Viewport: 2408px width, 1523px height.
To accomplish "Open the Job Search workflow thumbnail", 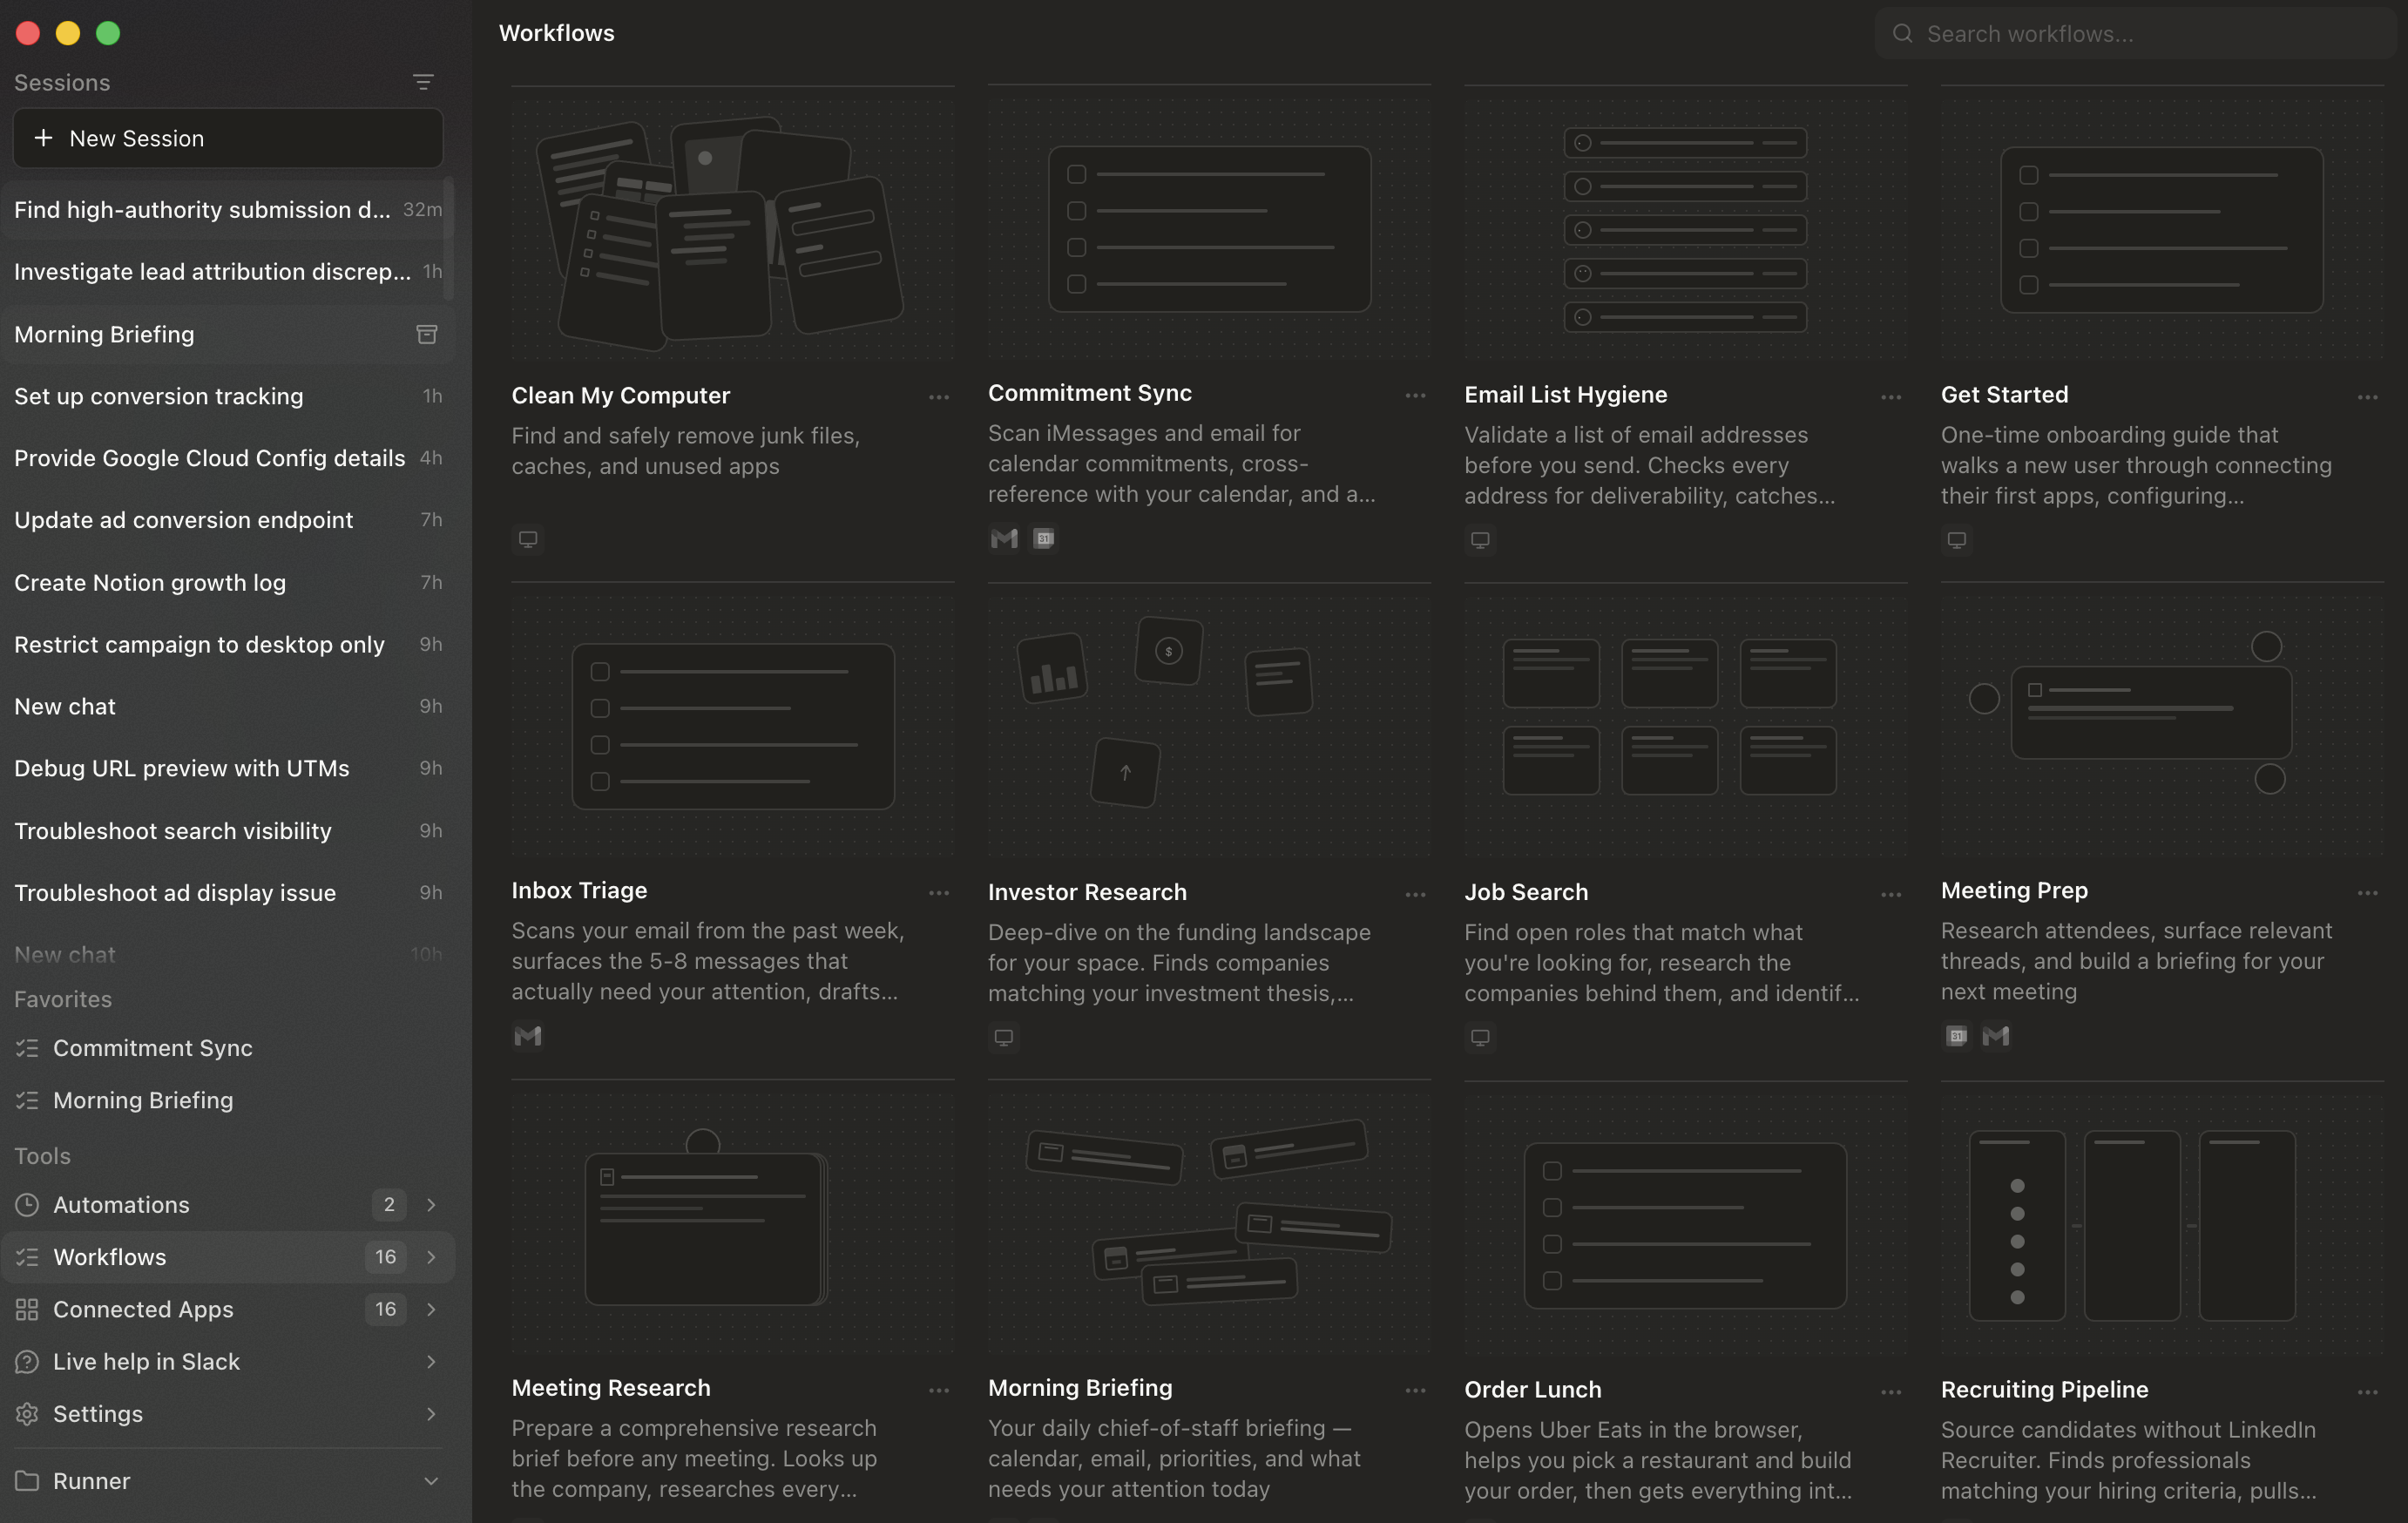I will pos(1685,718).
